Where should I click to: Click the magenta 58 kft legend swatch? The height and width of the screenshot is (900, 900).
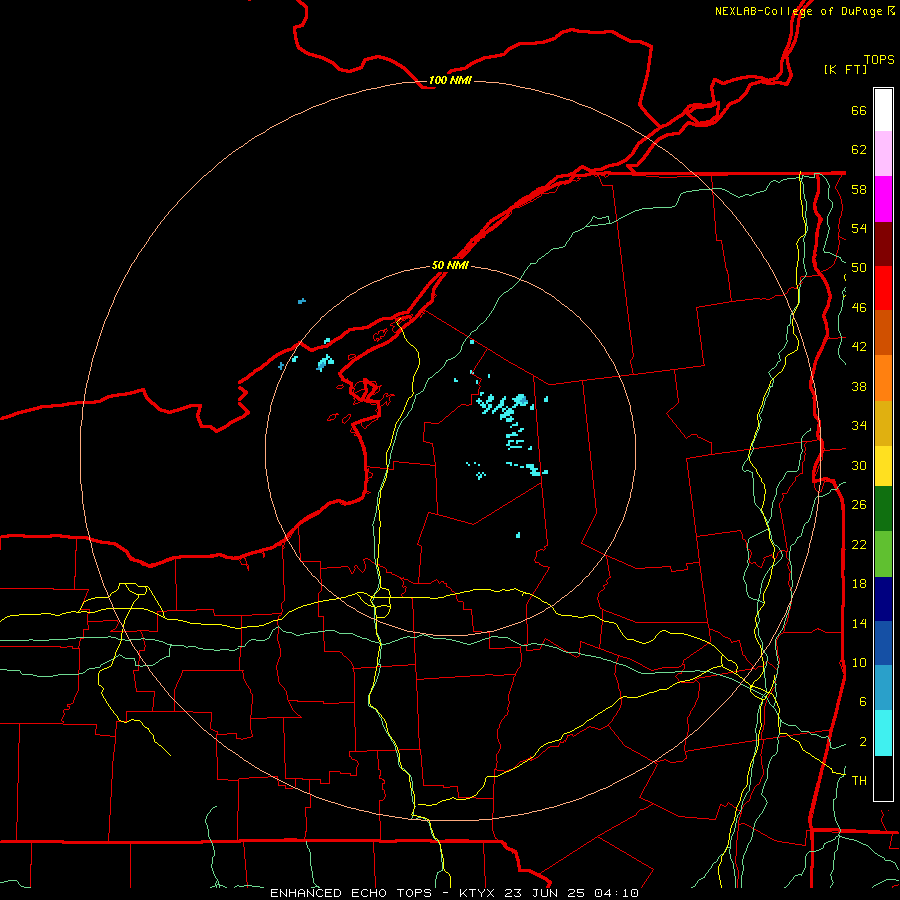[883, 199]
